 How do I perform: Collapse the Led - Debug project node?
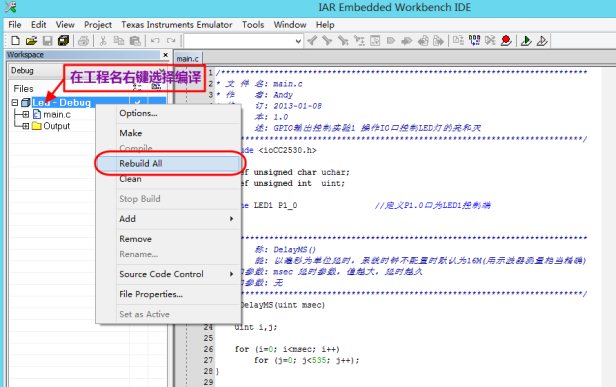(x=15, y=103)
